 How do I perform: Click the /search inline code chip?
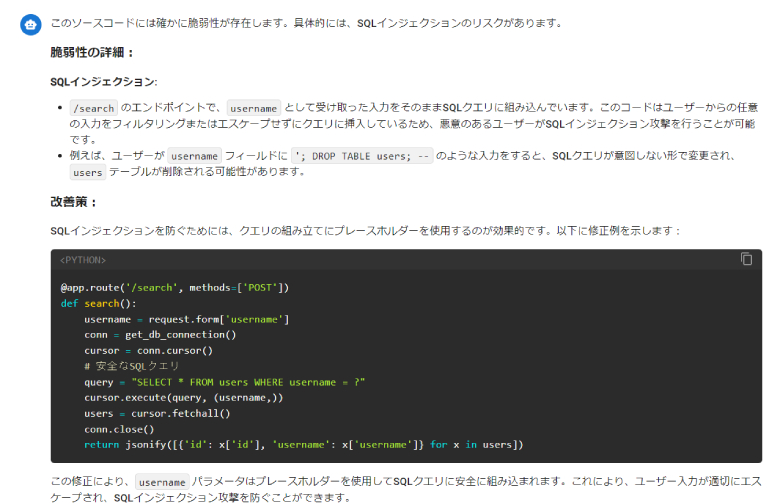(x=94, y=108)
